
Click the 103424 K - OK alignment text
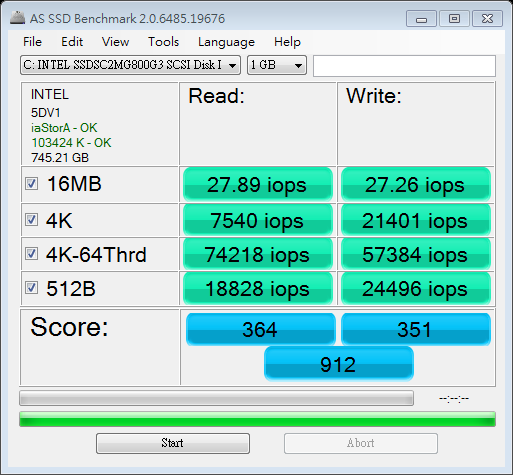click(x=71, y=143)
